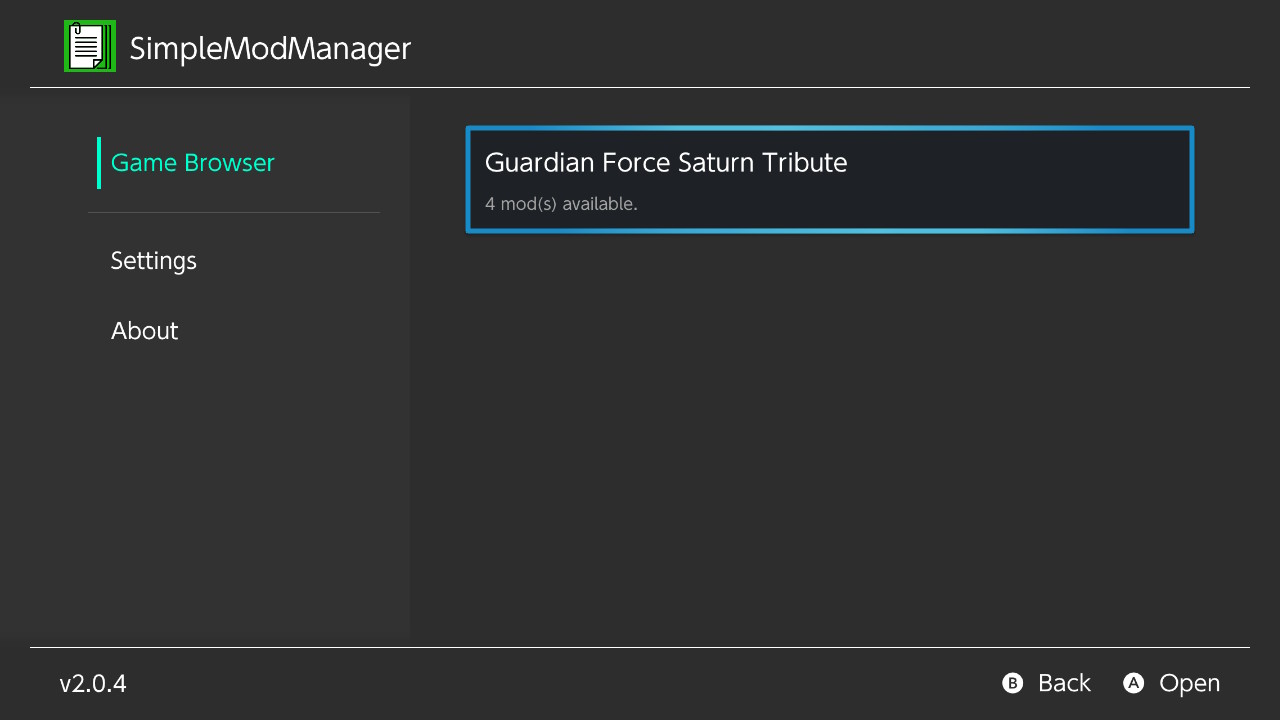Click the Open label in the footer
Screen dimensions: 1280x720
1190,684
